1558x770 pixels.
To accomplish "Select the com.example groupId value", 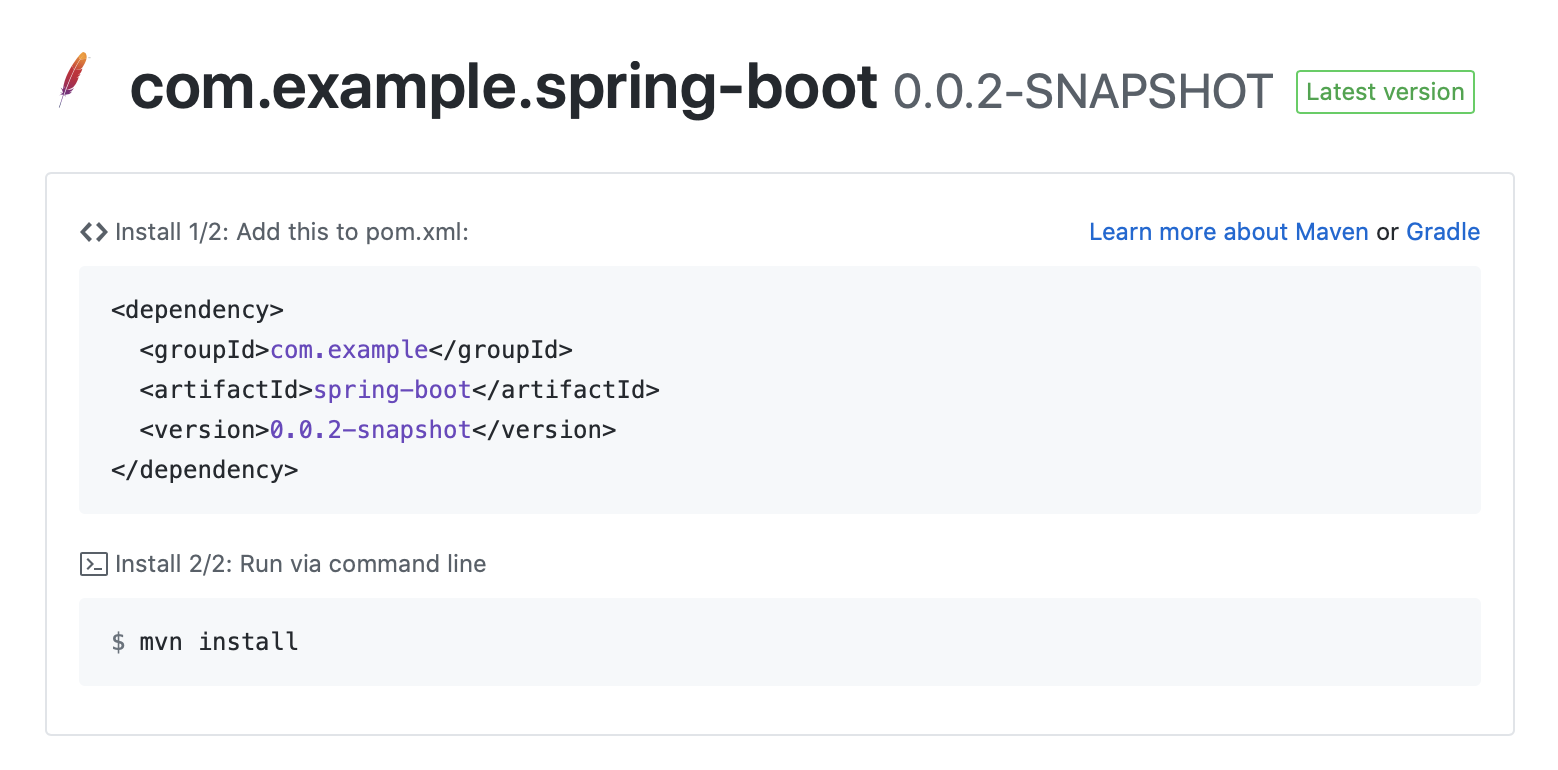I will pos(349,350).
